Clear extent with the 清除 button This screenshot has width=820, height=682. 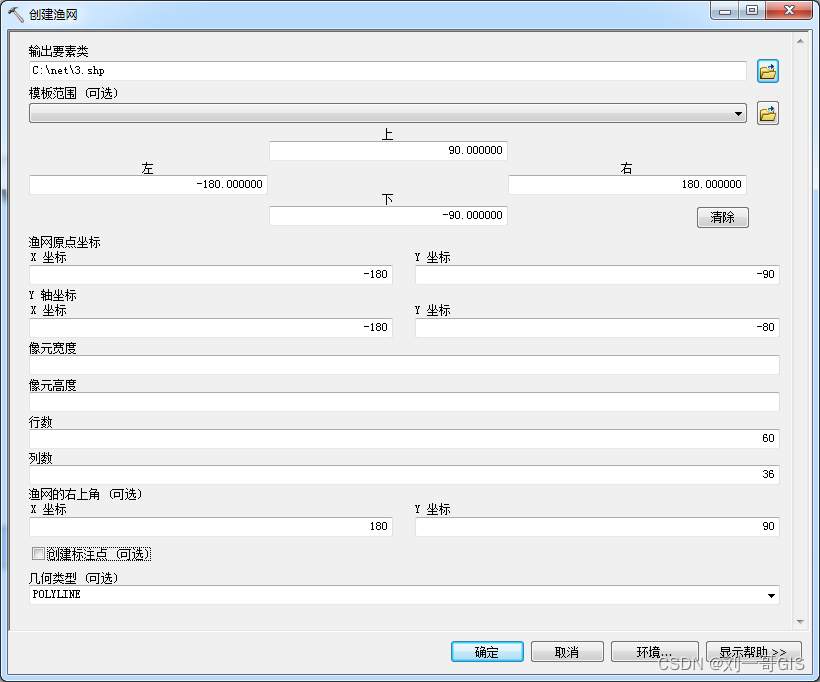point(723,217)
